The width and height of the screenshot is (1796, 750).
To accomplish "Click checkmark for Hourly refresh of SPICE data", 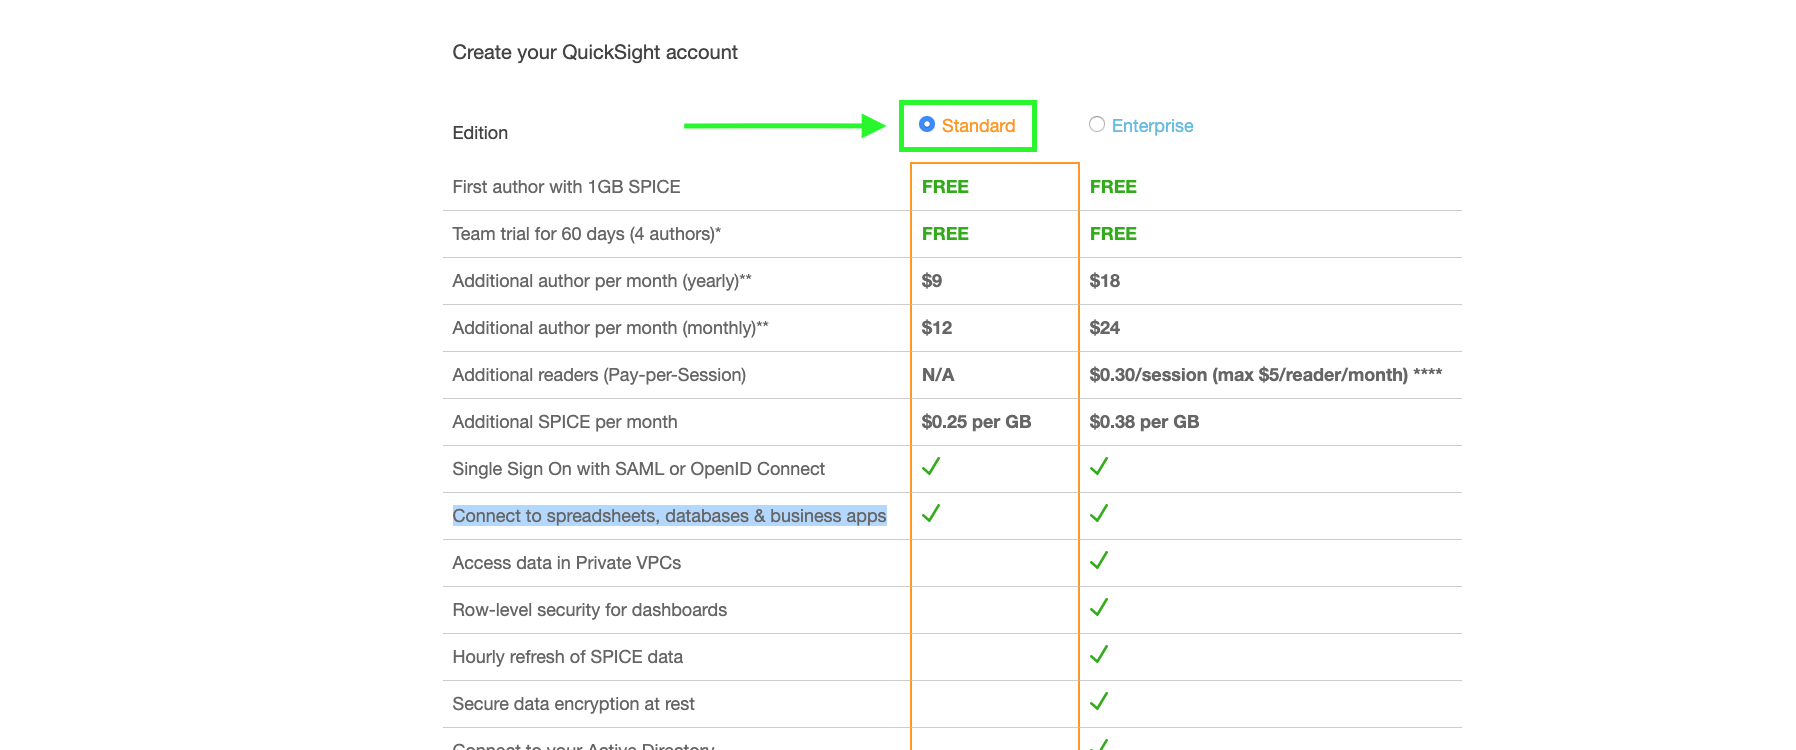I will pos(1099,655).
